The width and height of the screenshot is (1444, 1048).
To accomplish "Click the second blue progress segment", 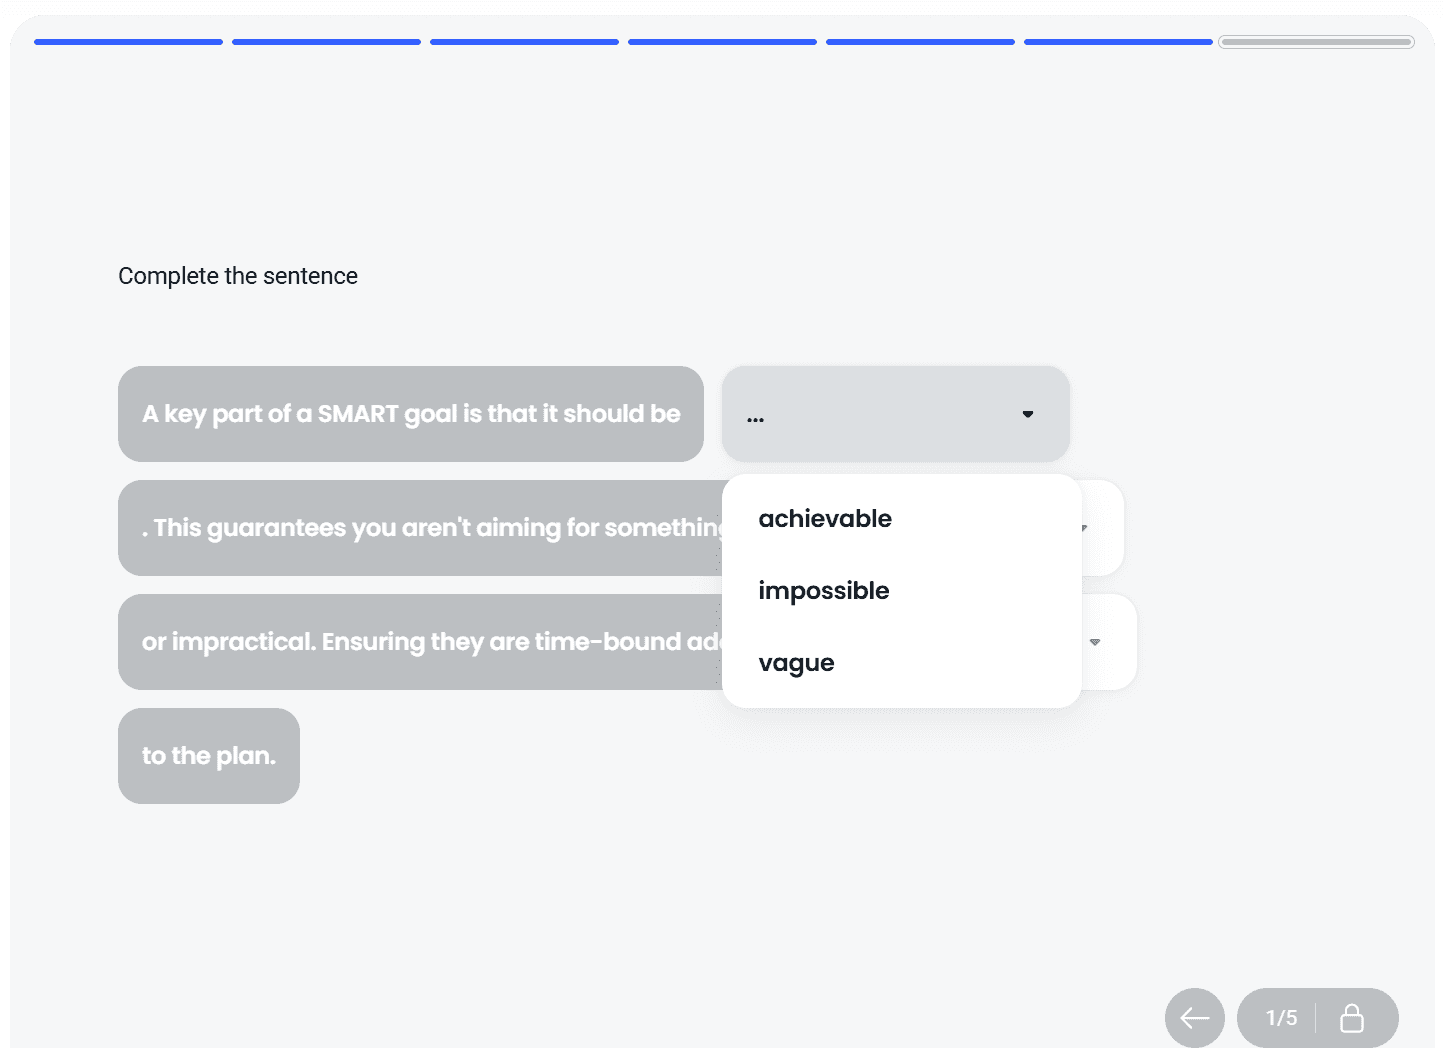I will pyautogui.click(x=326, y=42).
